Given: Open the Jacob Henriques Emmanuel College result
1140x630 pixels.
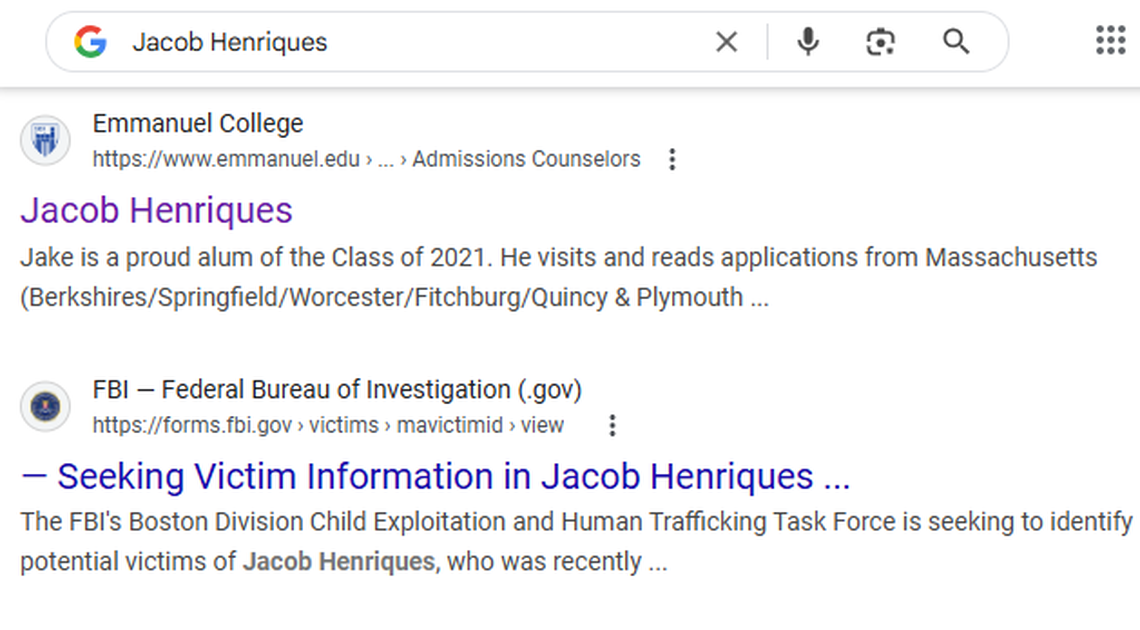Looking at the screenshot, I should click(x=155, y=210).
